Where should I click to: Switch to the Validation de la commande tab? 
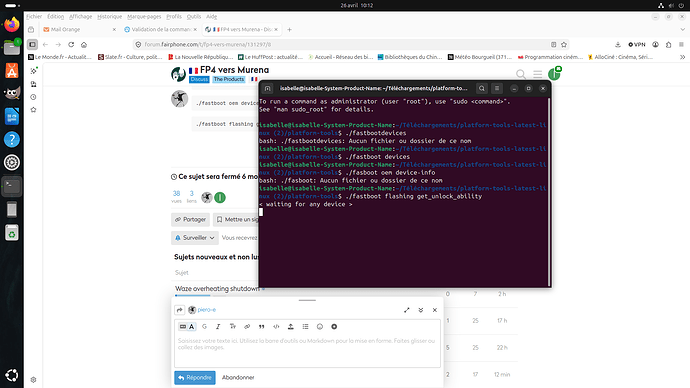tap(160, 29)
